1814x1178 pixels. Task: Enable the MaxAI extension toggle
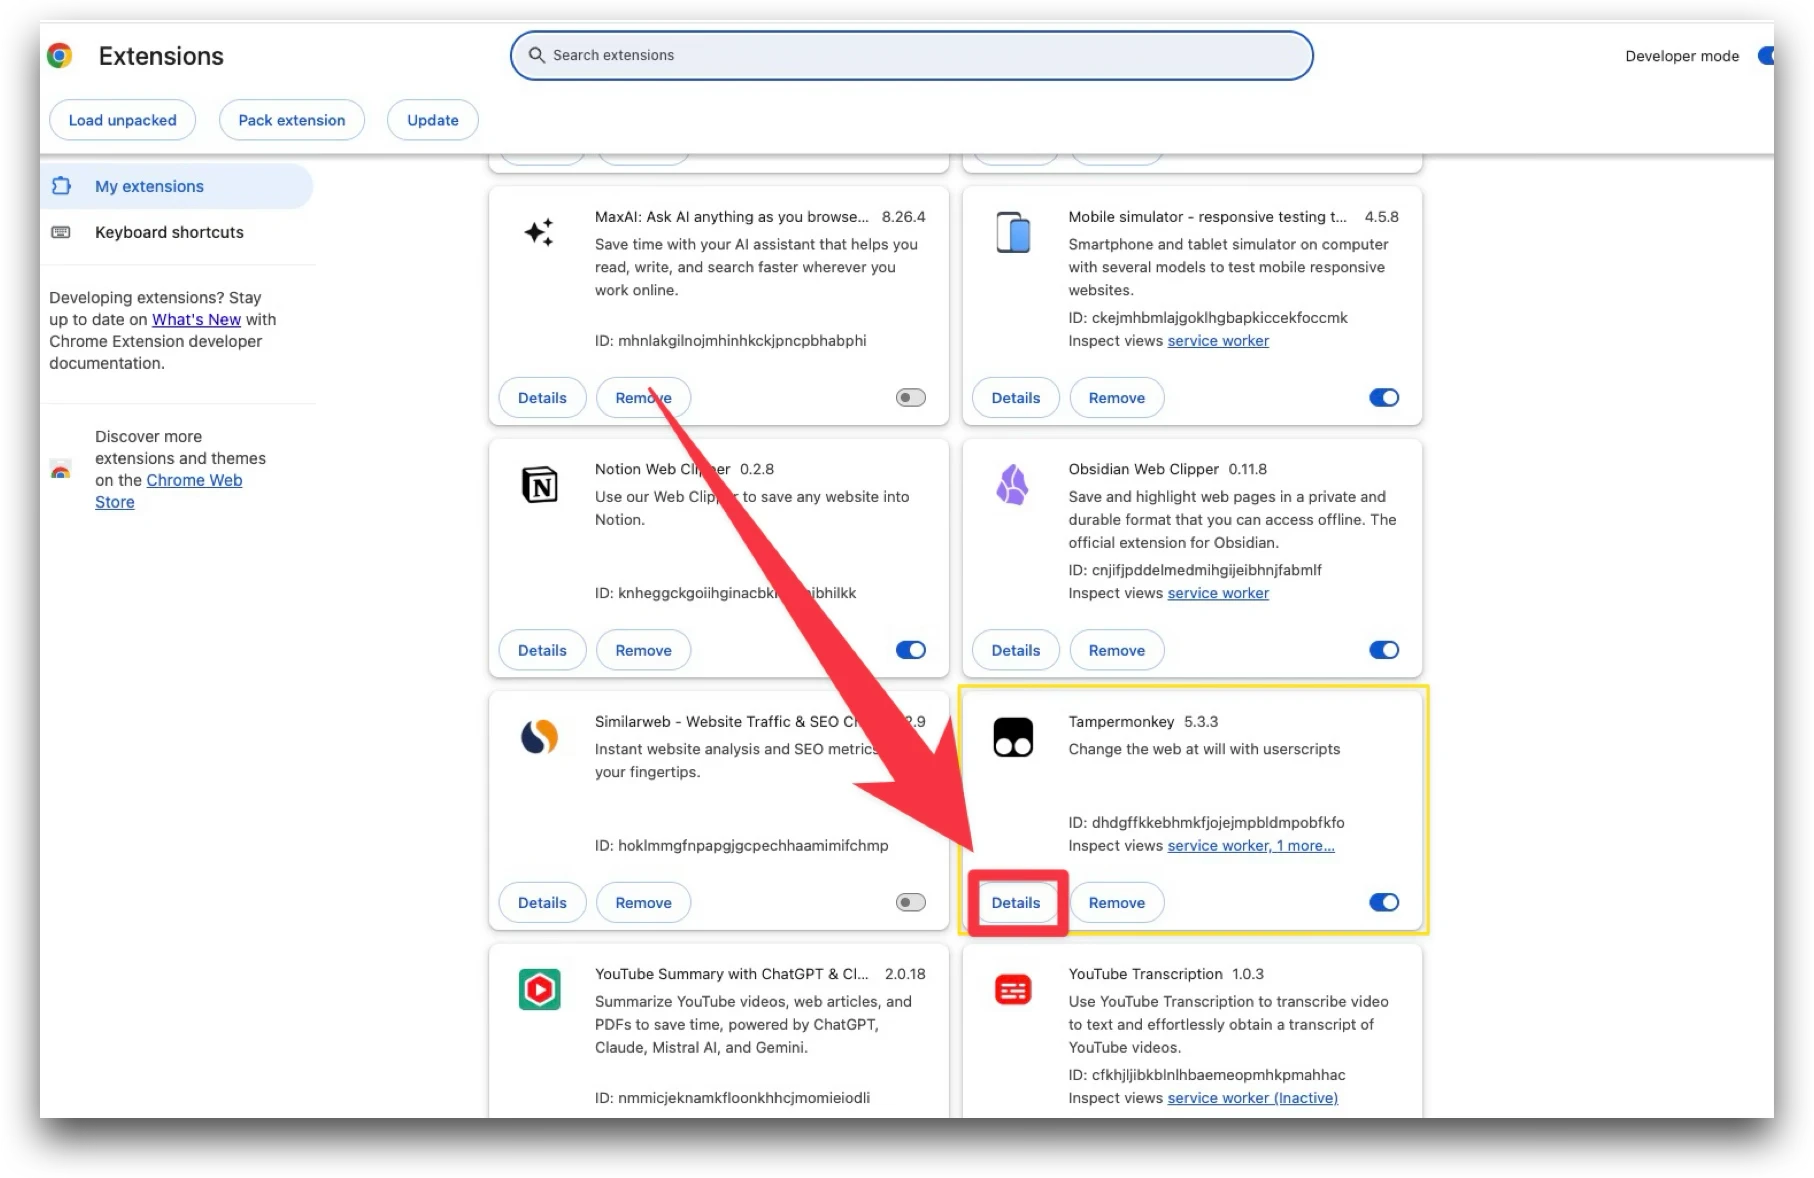911,398
